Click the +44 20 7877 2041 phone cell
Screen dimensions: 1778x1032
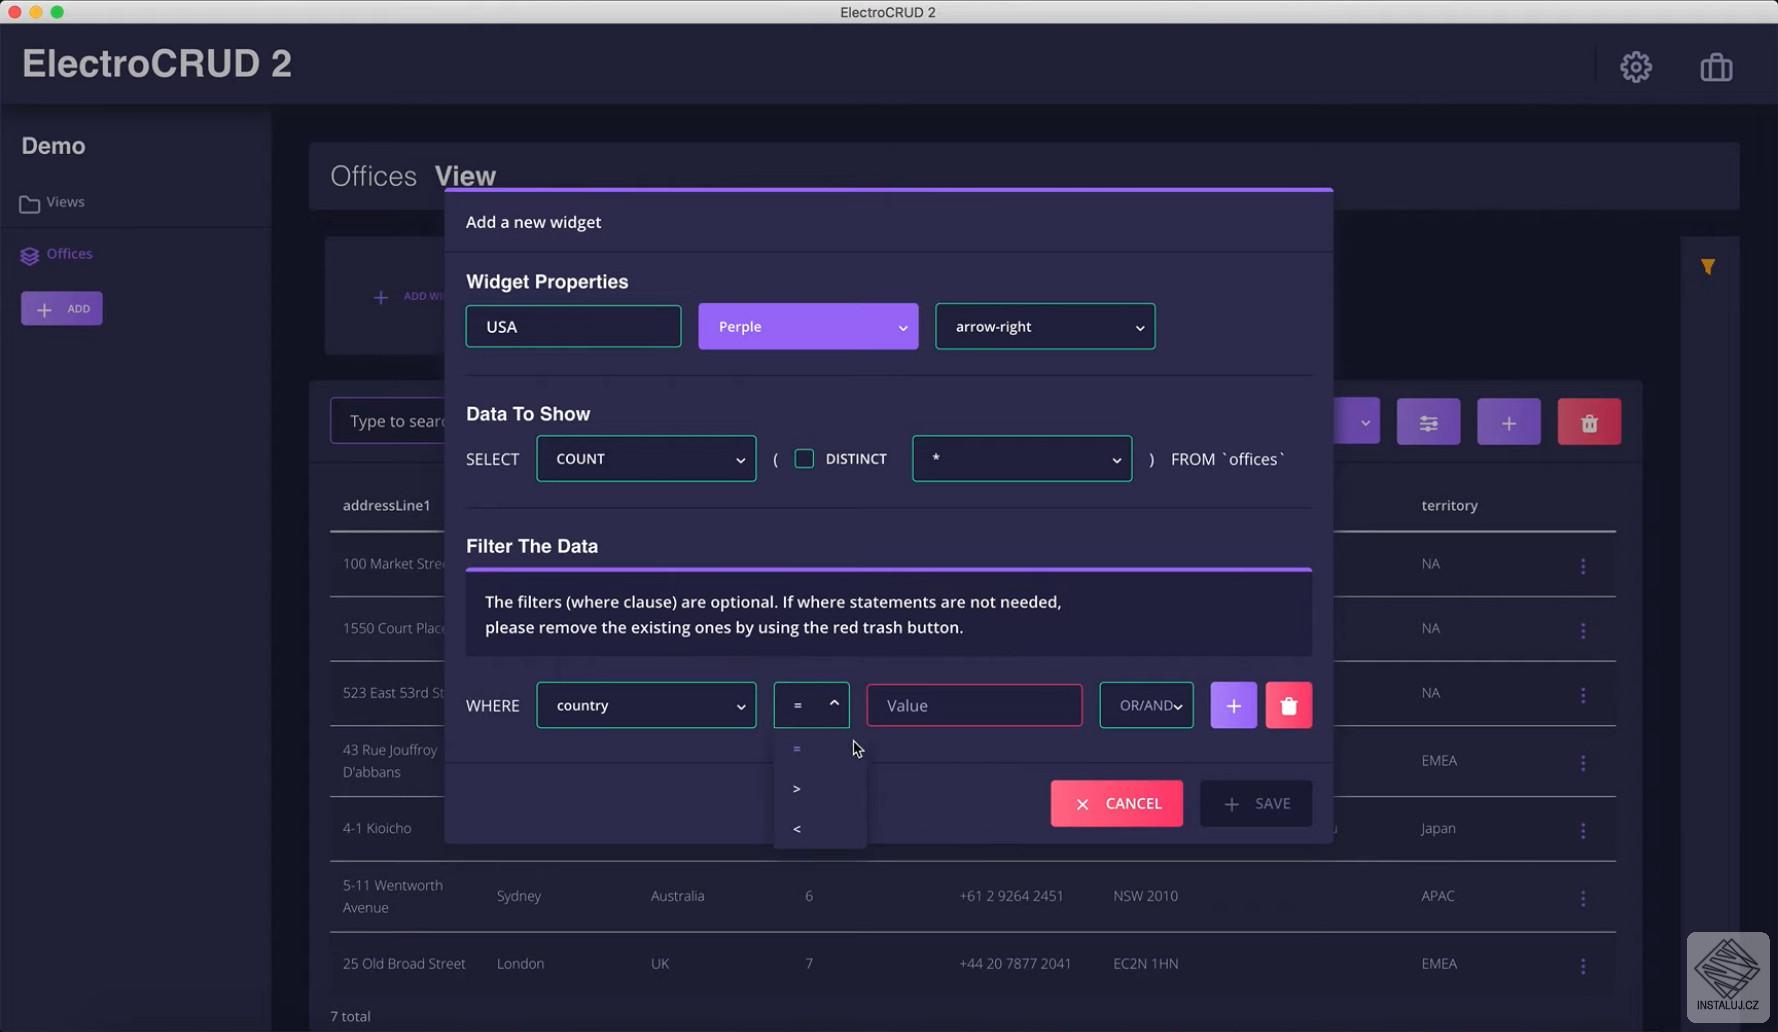tap(1015, 964)
